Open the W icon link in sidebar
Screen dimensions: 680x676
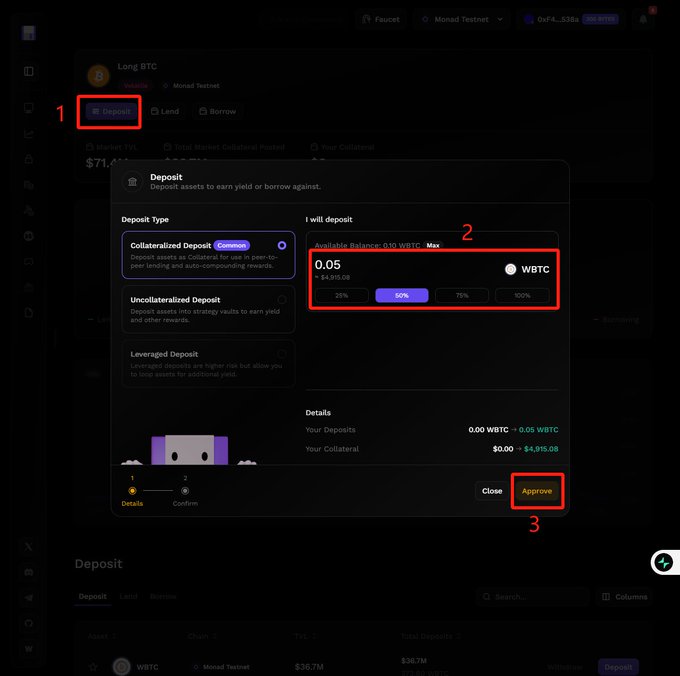coord(29,649)
